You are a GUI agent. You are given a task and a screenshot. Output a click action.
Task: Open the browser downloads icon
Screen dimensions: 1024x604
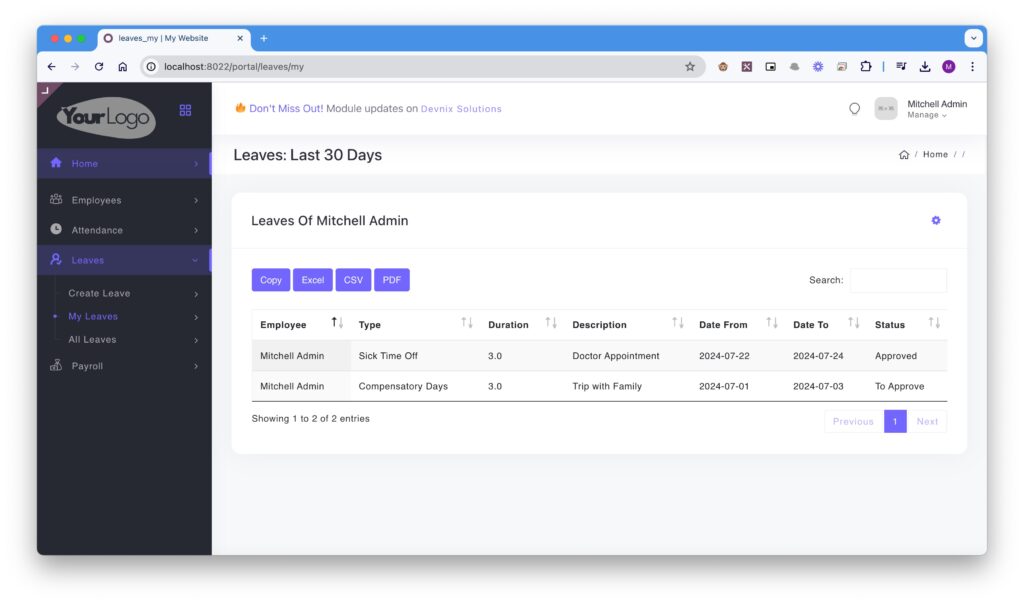pos(925,67)
